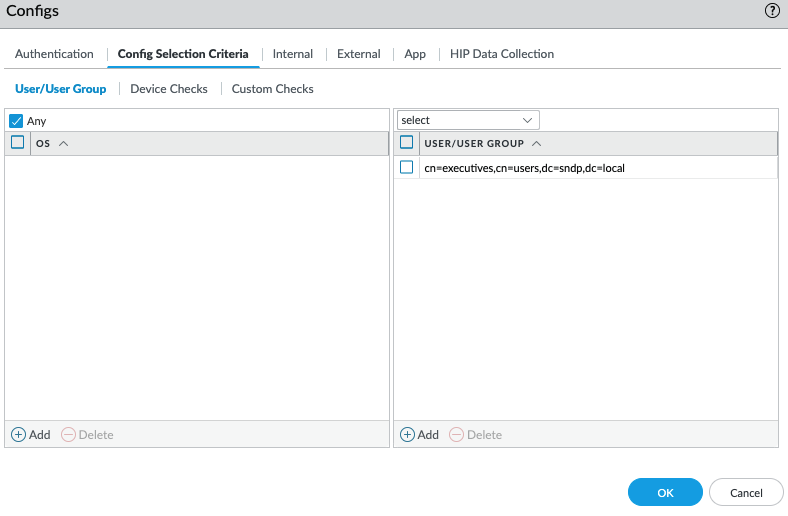Switch to the Device Checks sub-tab

169,89
